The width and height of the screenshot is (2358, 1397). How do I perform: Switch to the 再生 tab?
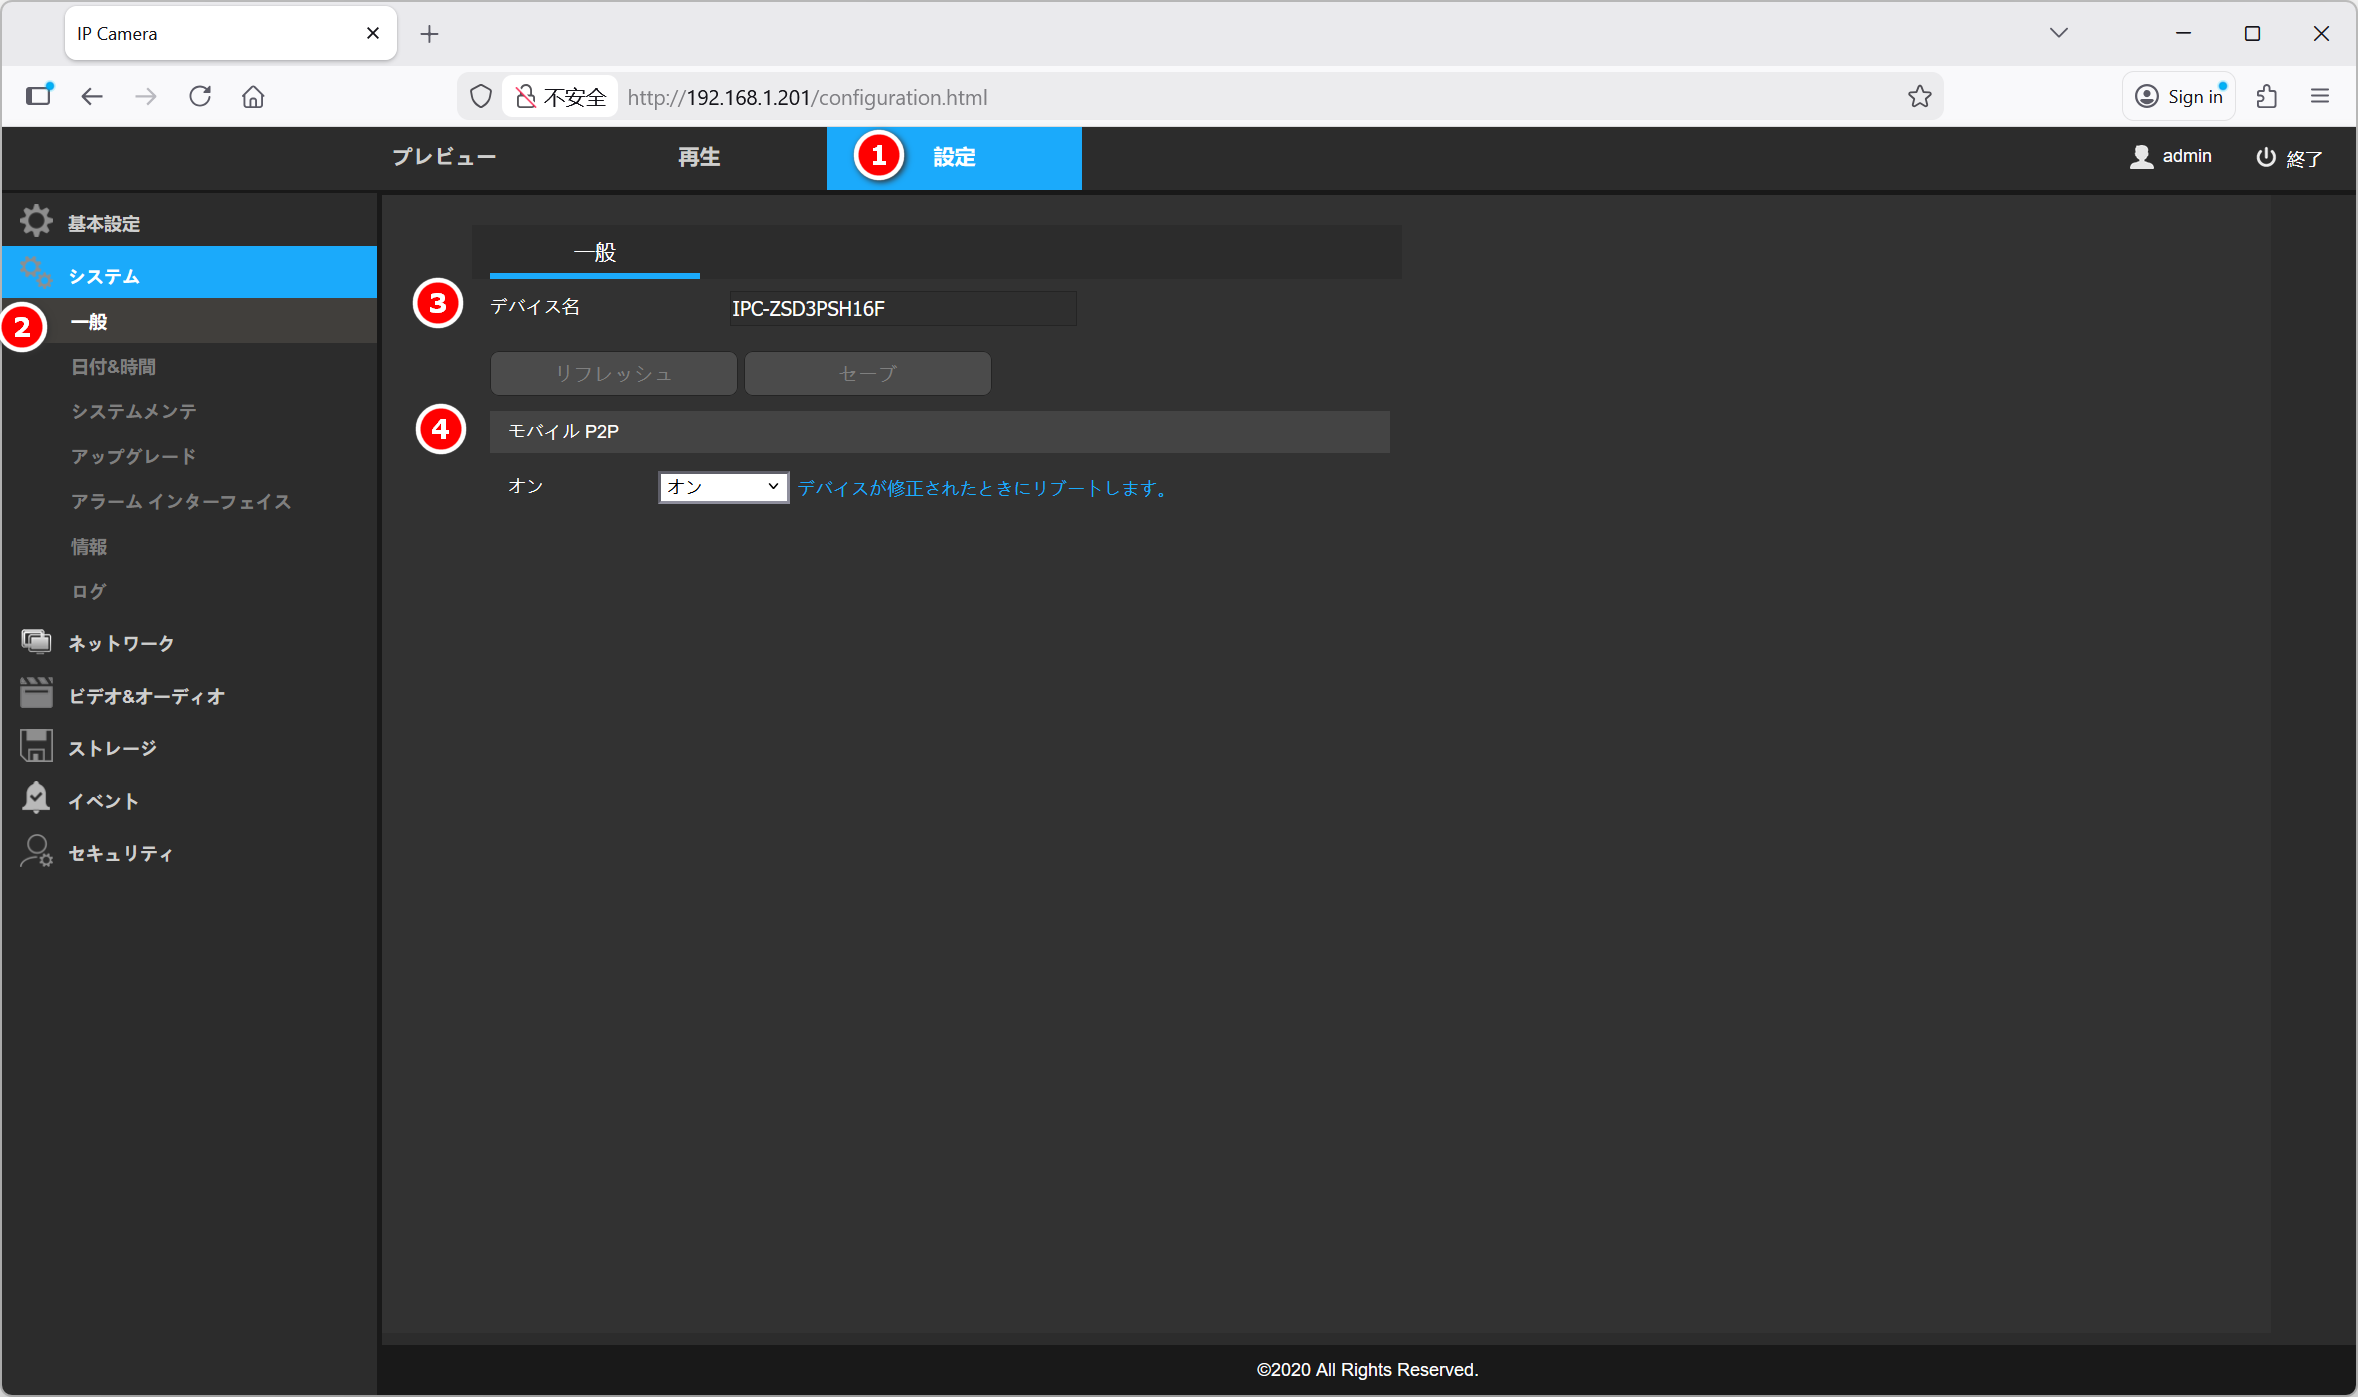699,157
